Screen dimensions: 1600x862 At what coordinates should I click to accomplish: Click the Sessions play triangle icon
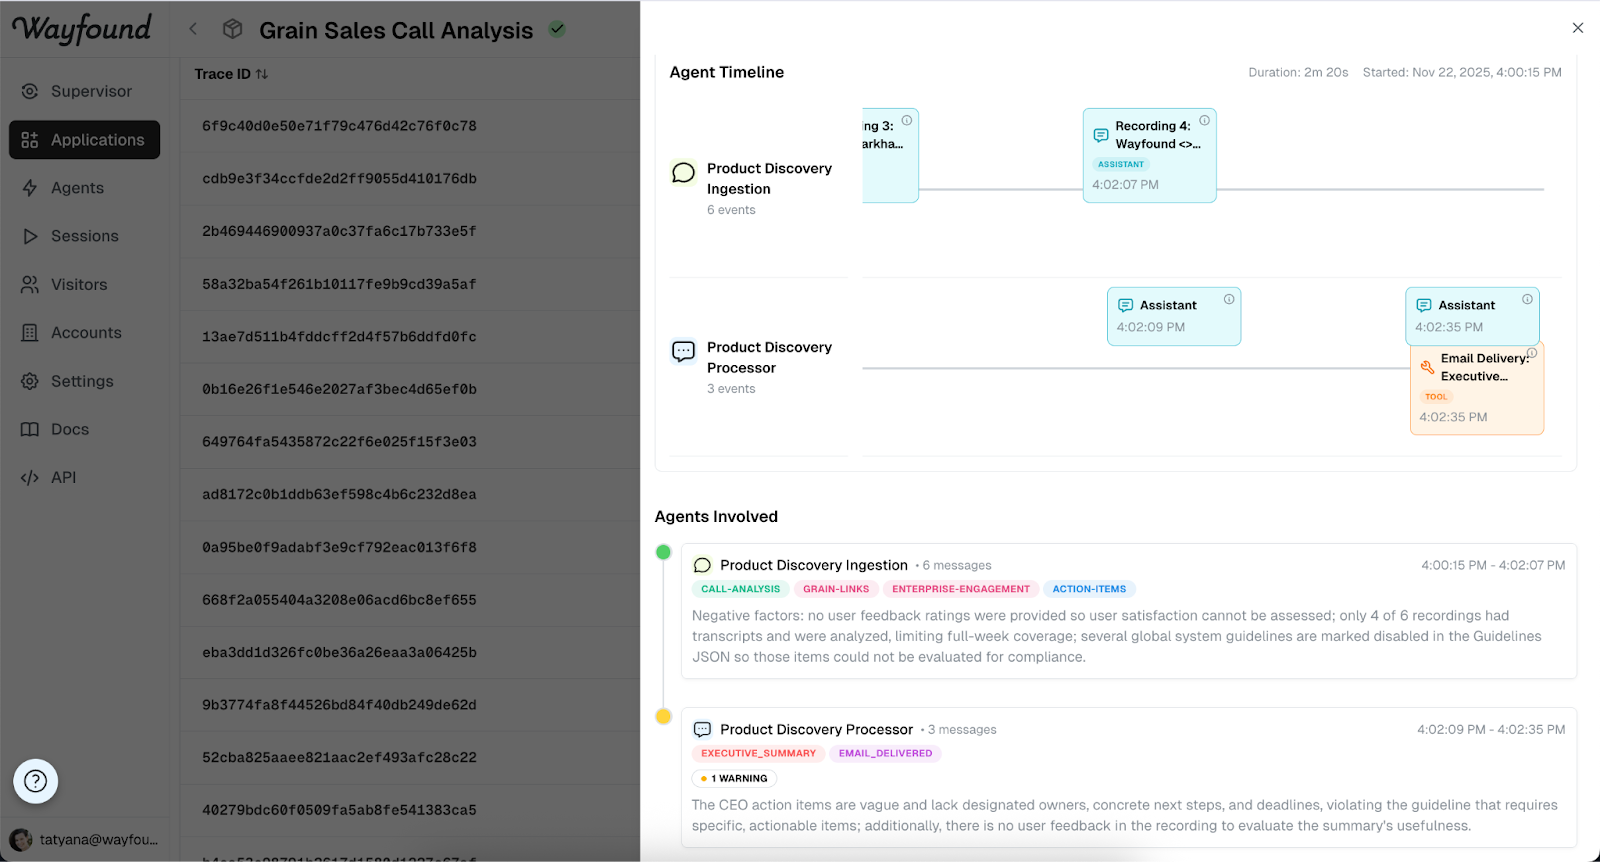[30, 236]
